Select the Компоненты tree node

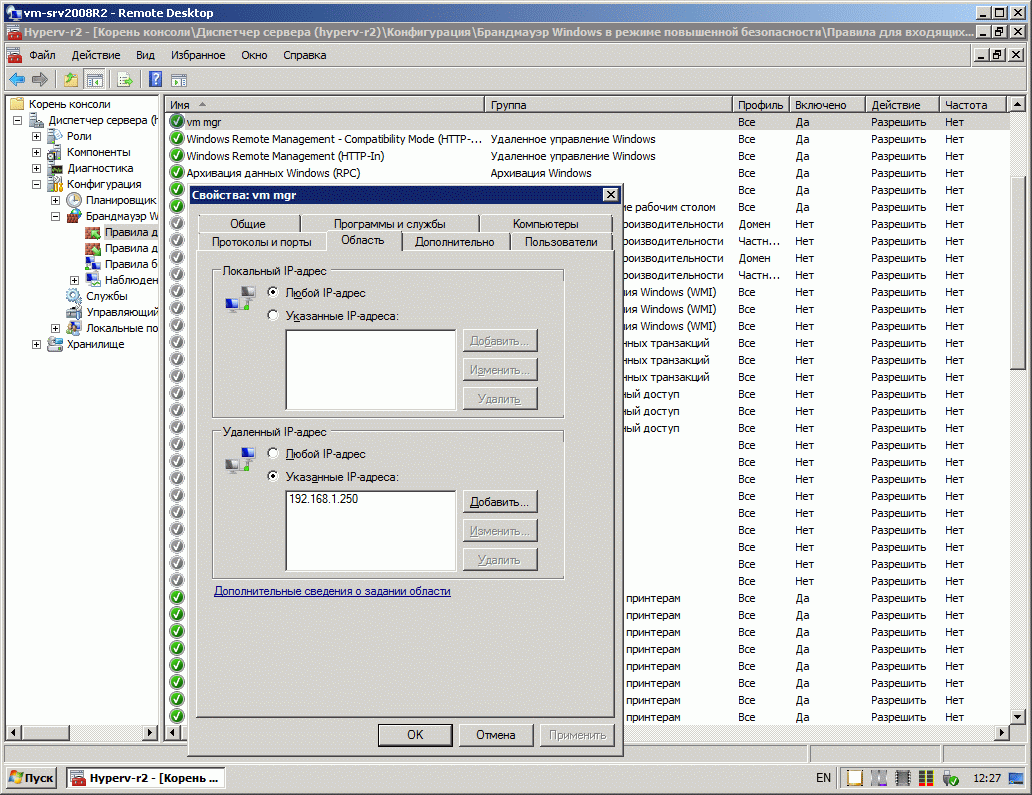click(x=99, y=152)
